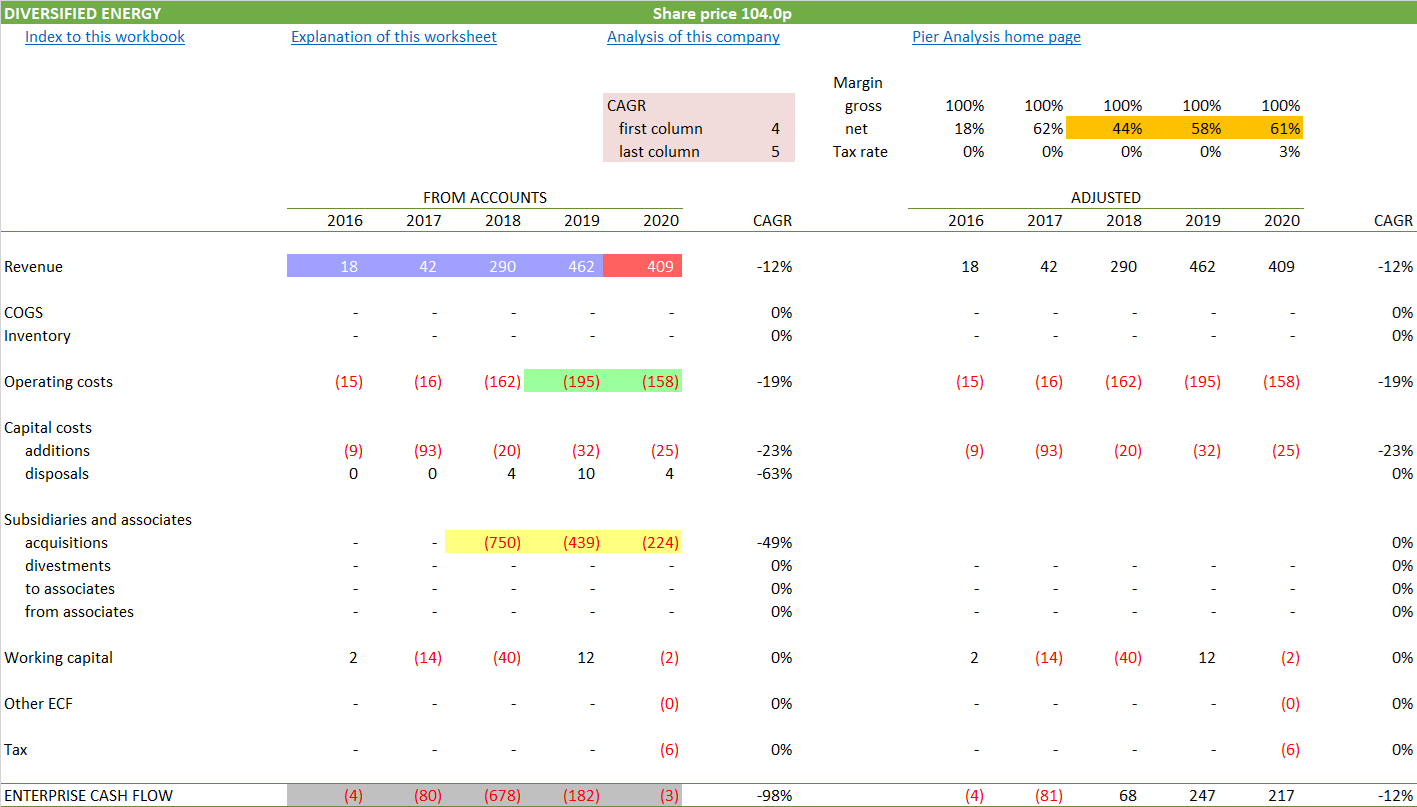Open 'Analysis of this company' link
The width and height of the screenshot is (1417, 807).
tap(693, 37)
